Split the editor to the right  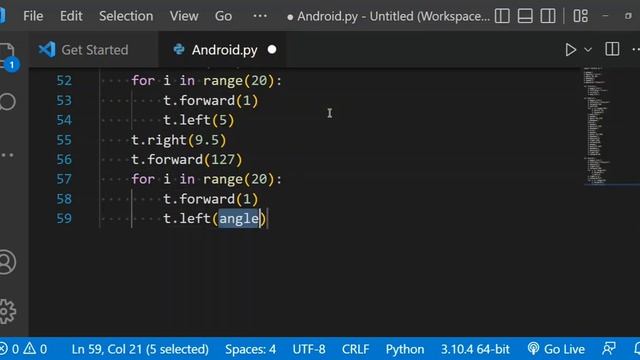[612, 49]
